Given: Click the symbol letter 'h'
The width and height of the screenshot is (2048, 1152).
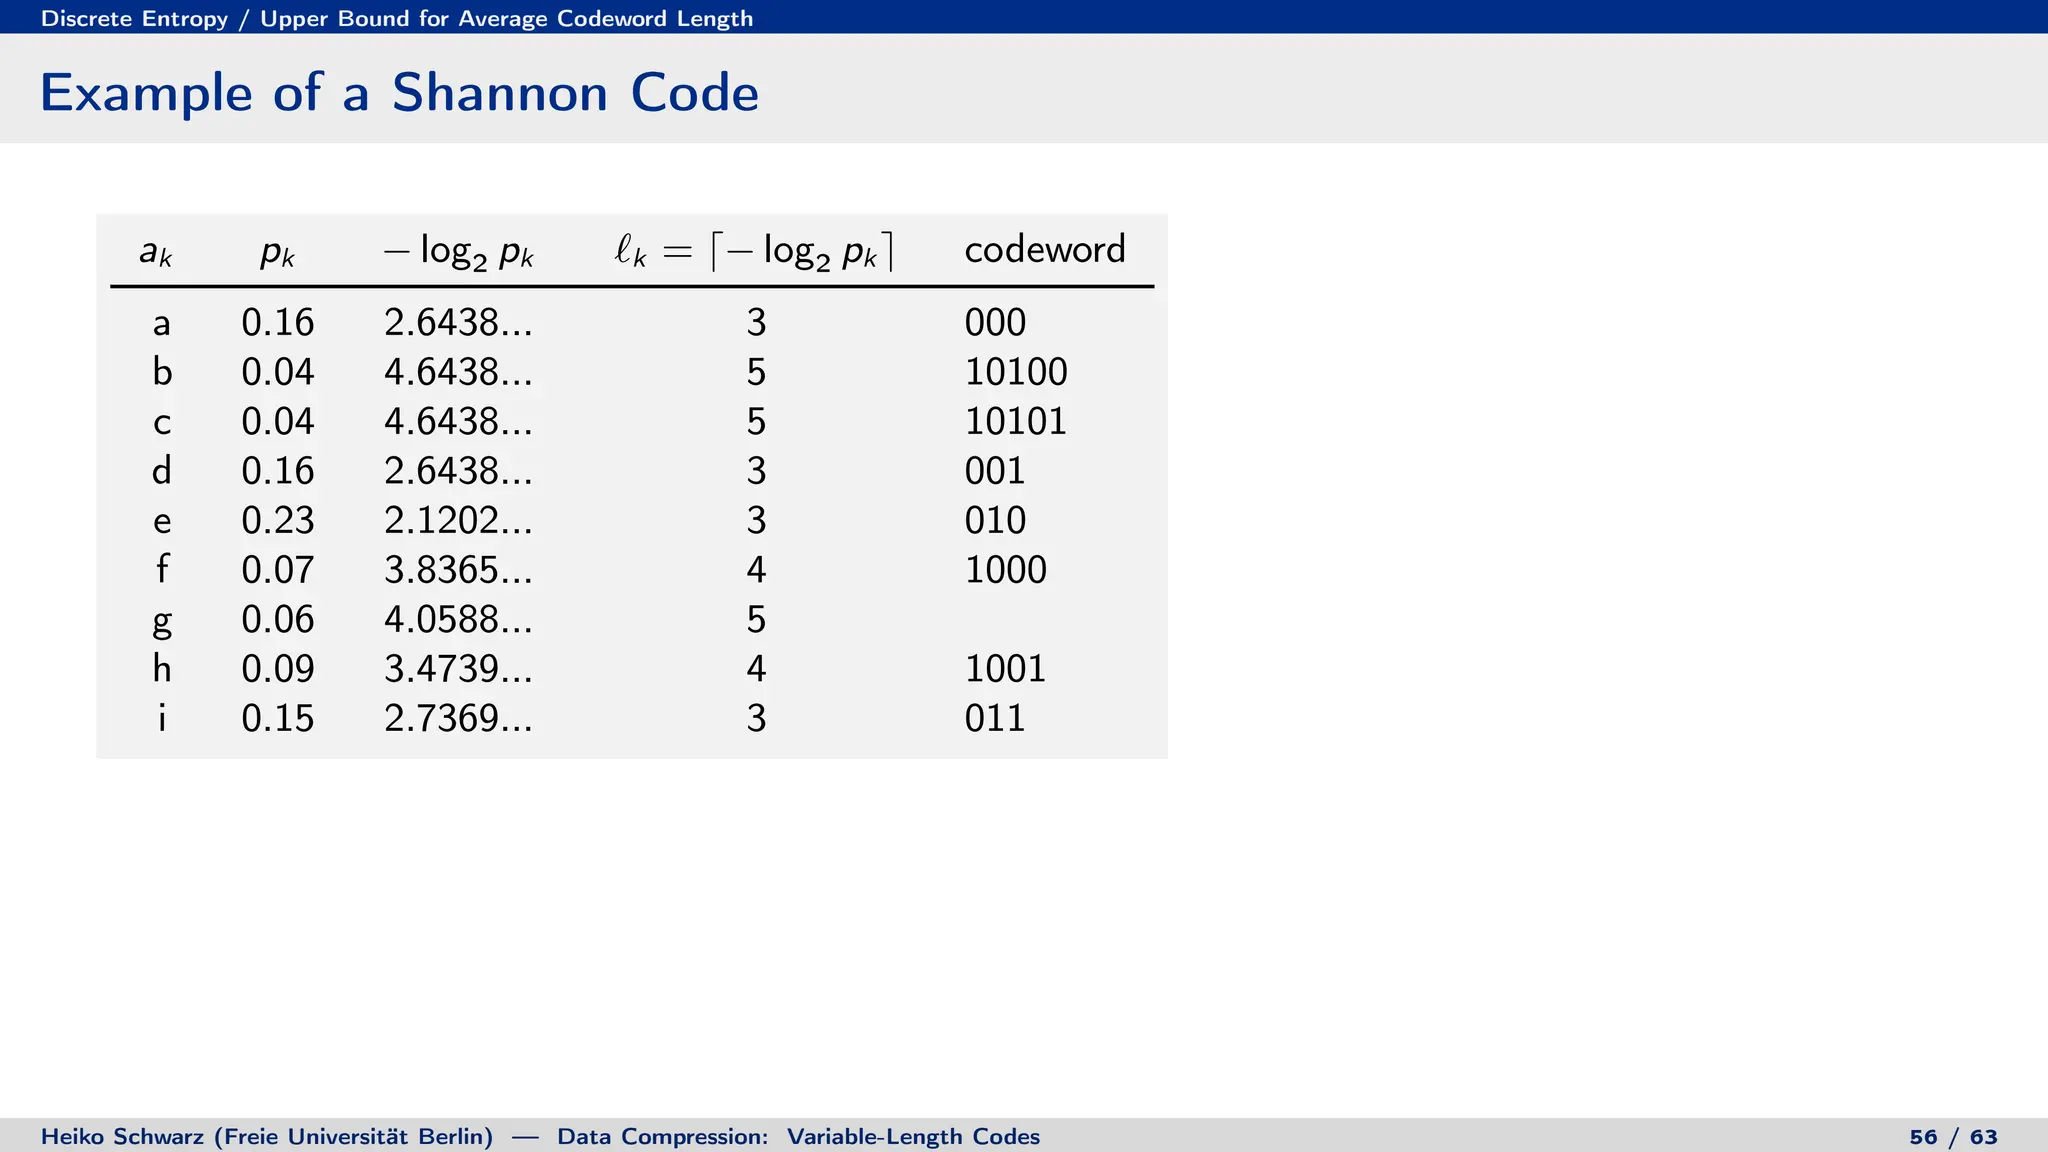Looking at the screenshot, I should click(x=162, y=668).
